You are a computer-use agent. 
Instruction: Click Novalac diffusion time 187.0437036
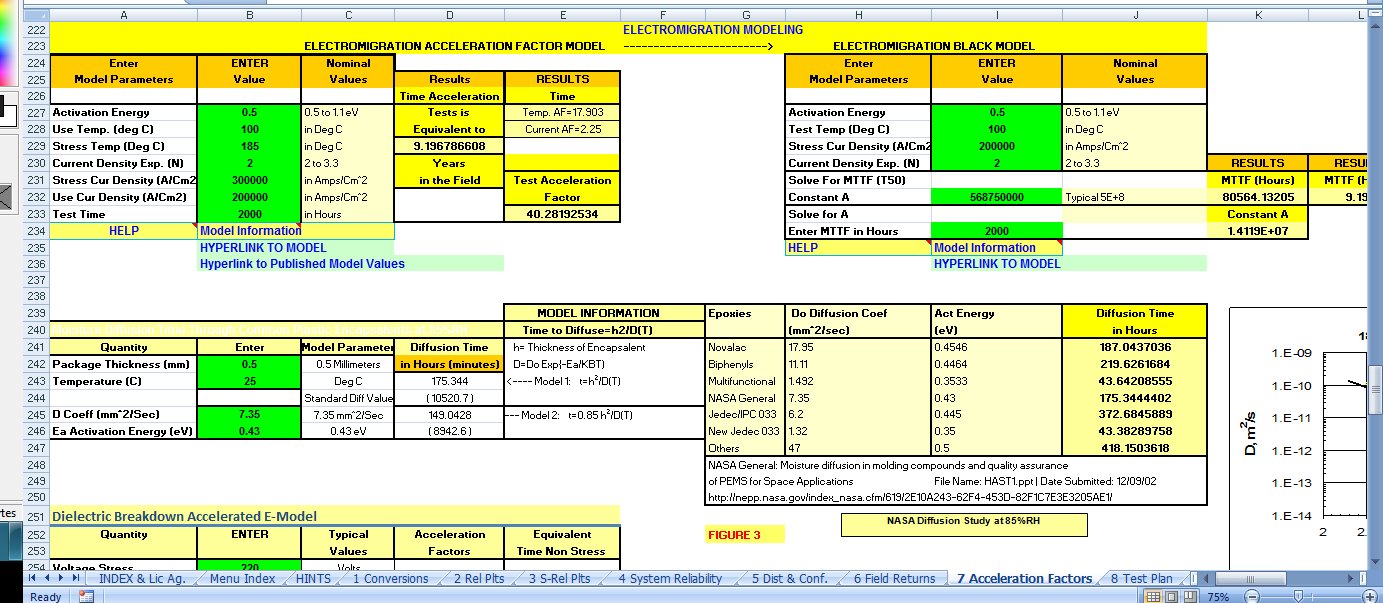click(1134, 347)
